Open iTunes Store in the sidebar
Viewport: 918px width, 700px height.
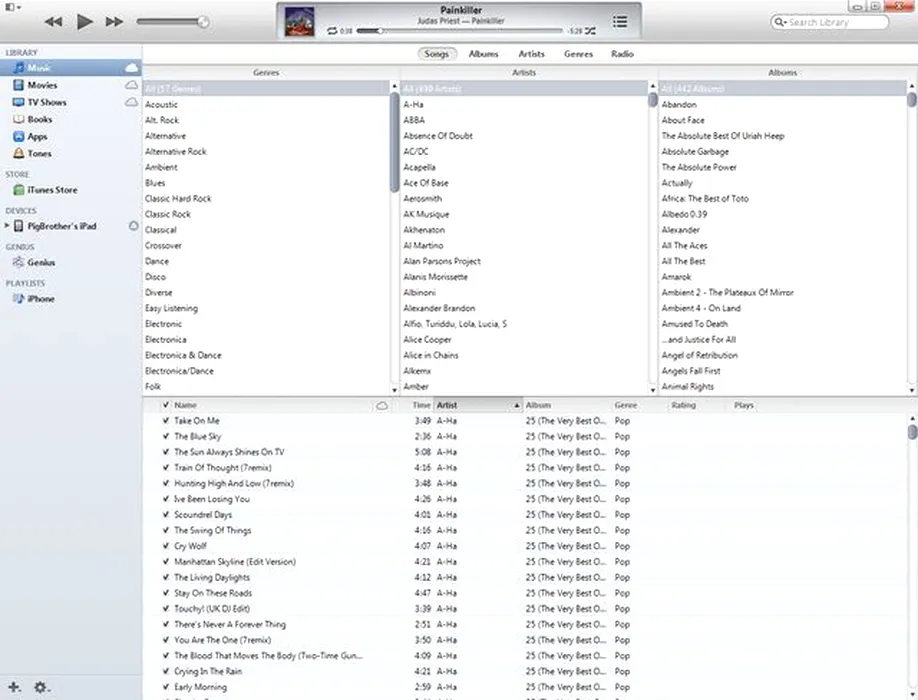pos(50,190)
